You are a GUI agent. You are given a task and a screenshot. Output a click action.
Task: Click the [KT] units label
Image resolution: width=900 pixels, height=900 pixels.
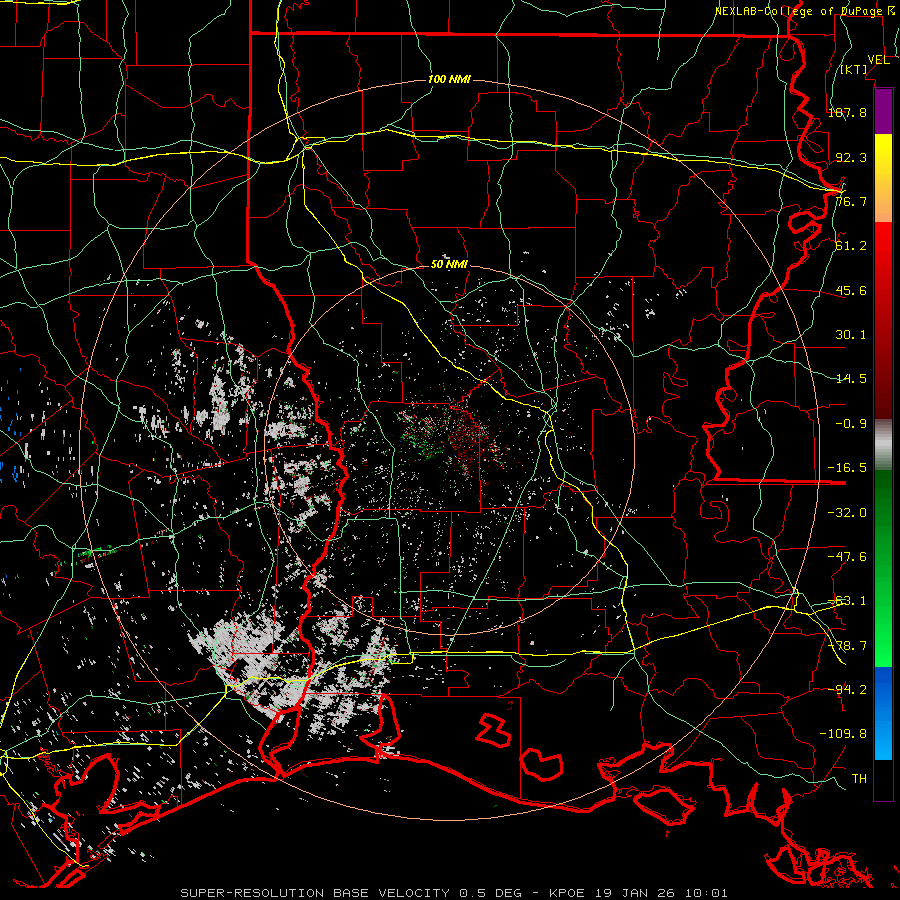(x=854, y=69)
